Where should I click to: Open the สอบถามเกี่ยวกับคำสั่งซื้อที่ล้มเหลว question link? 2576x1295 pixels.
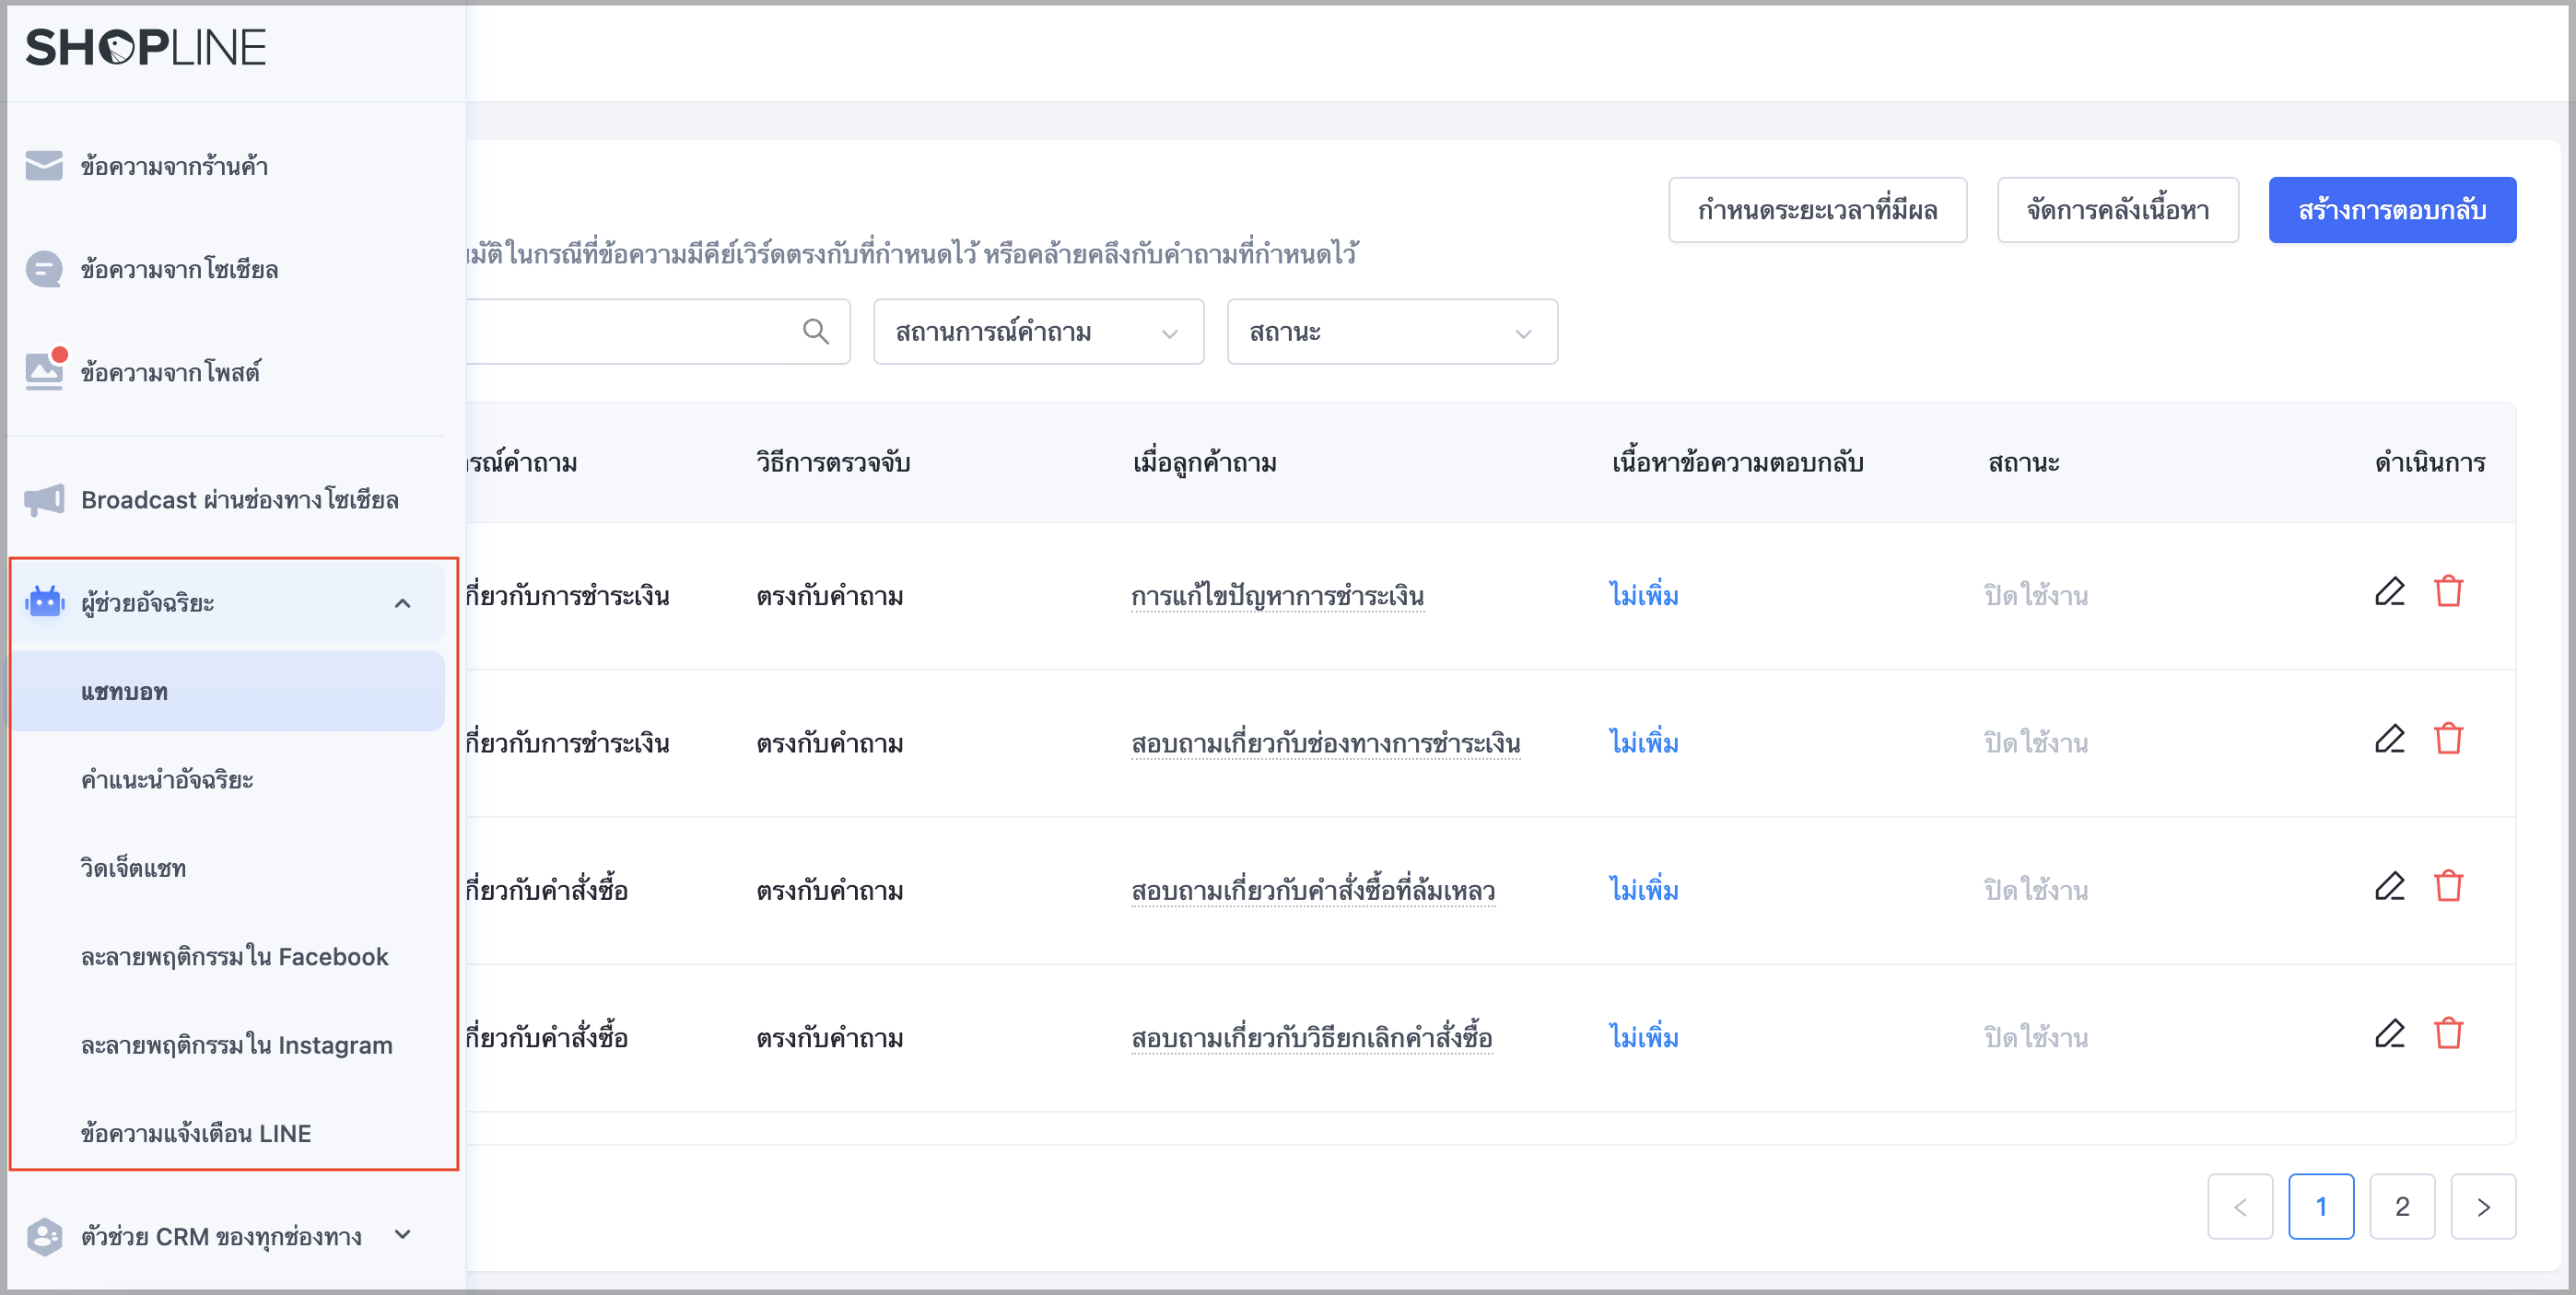tap(1313, 890)
